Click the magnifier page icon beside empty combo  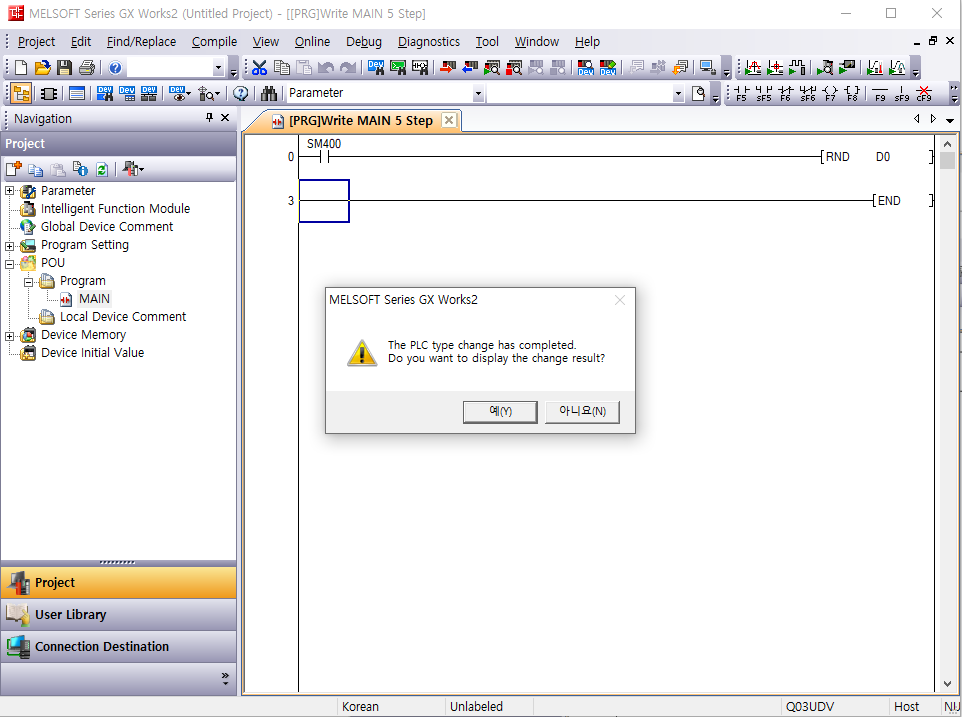(698, 93)
